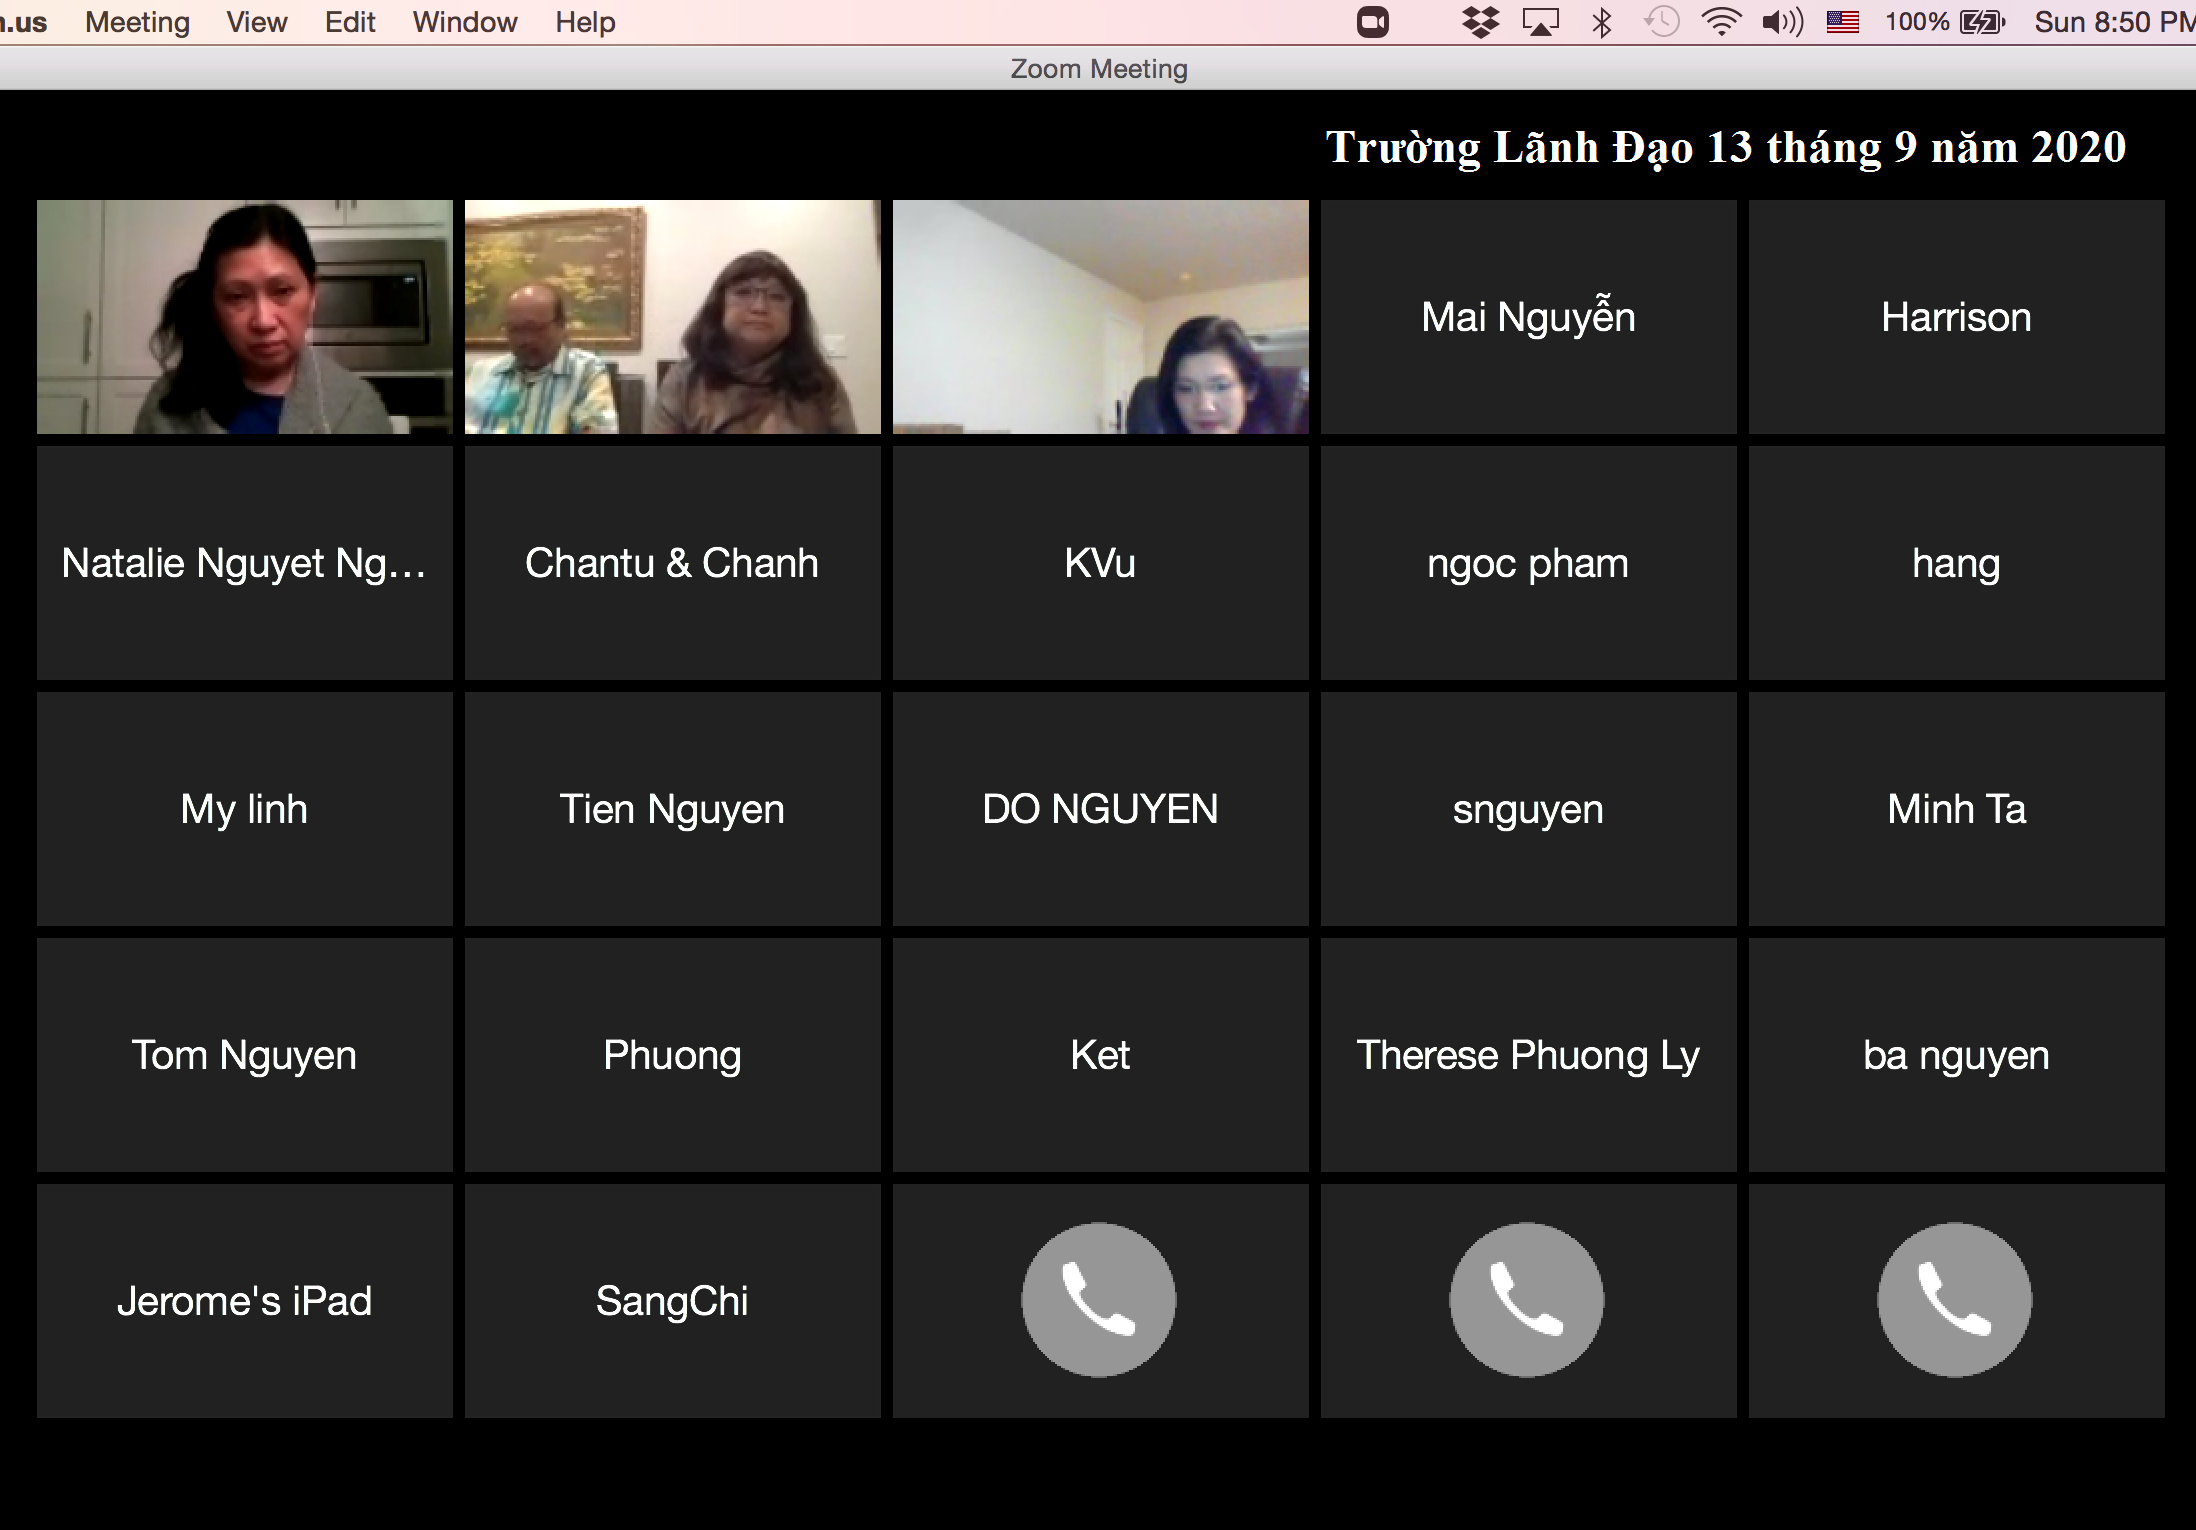
Task: Click the phone caller icon below Therese Phuong Ly
Action: click(1527, 1300)
